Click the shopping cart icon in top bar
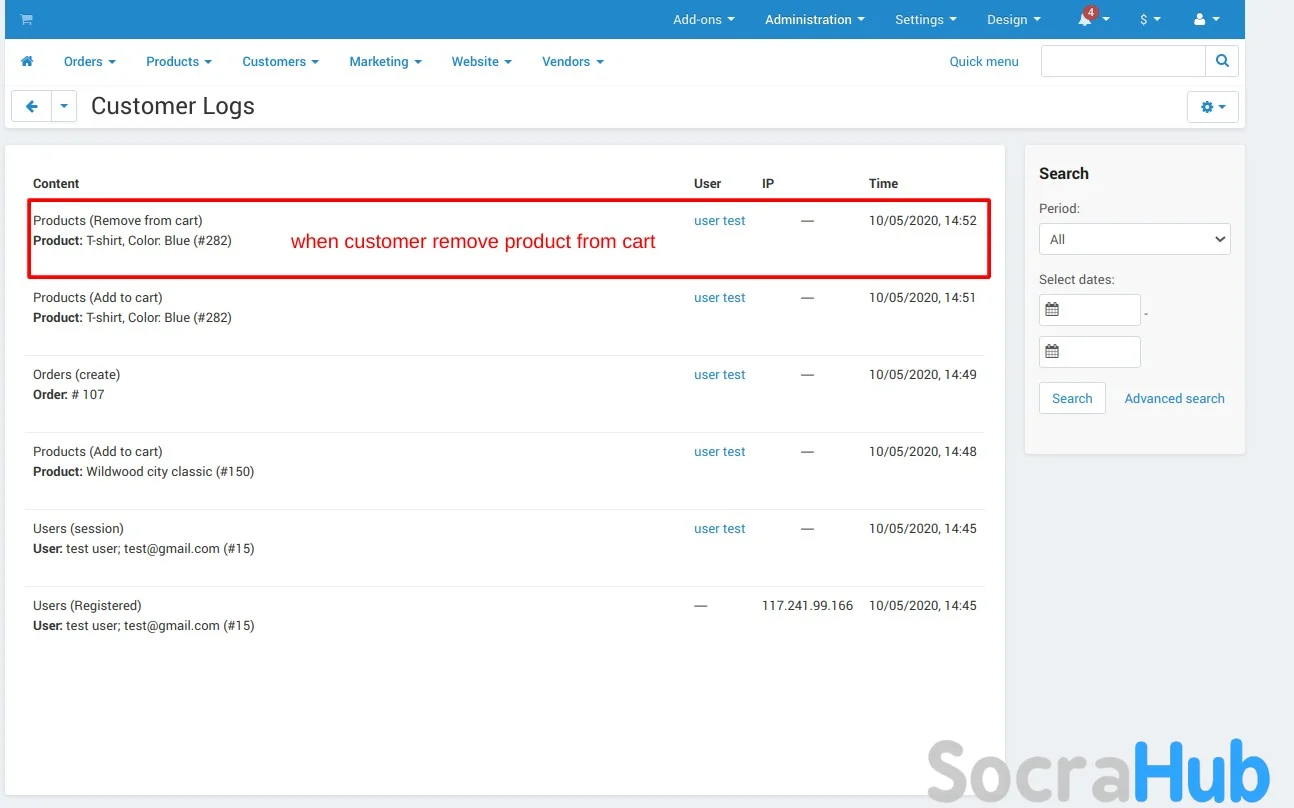The image size is (1294, 808). (x=26, y=20)
